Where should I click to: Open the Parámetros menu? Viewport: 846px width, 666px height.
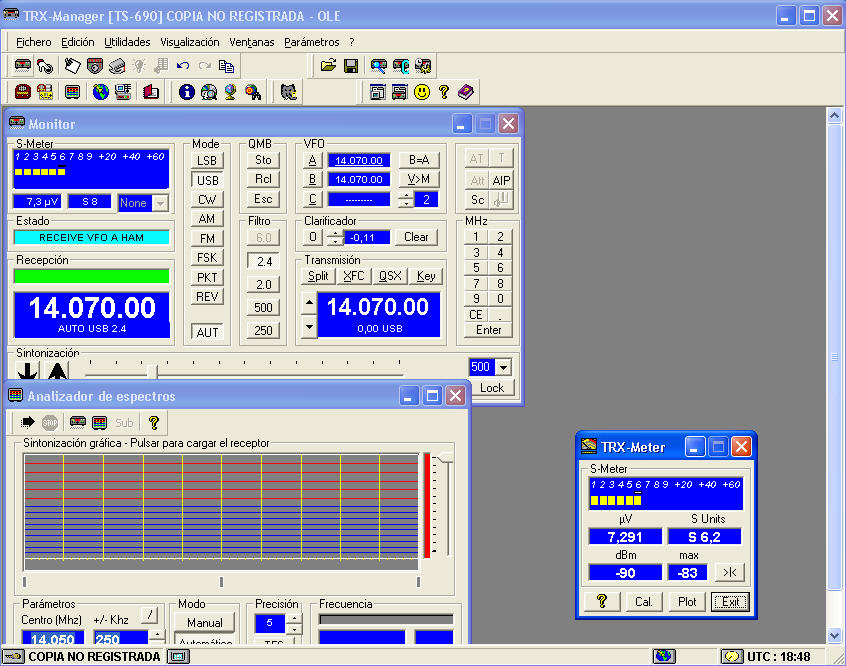(311, 42)
